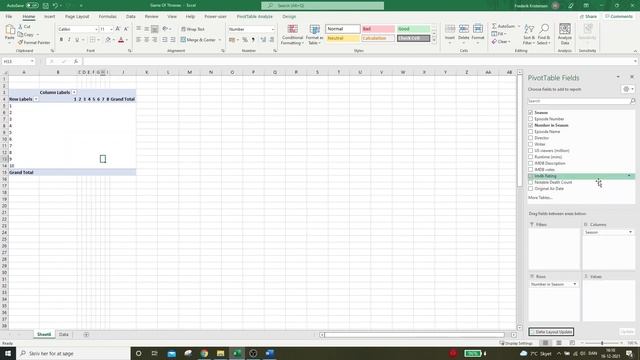Apply percent style format

[x=245, y=40]
